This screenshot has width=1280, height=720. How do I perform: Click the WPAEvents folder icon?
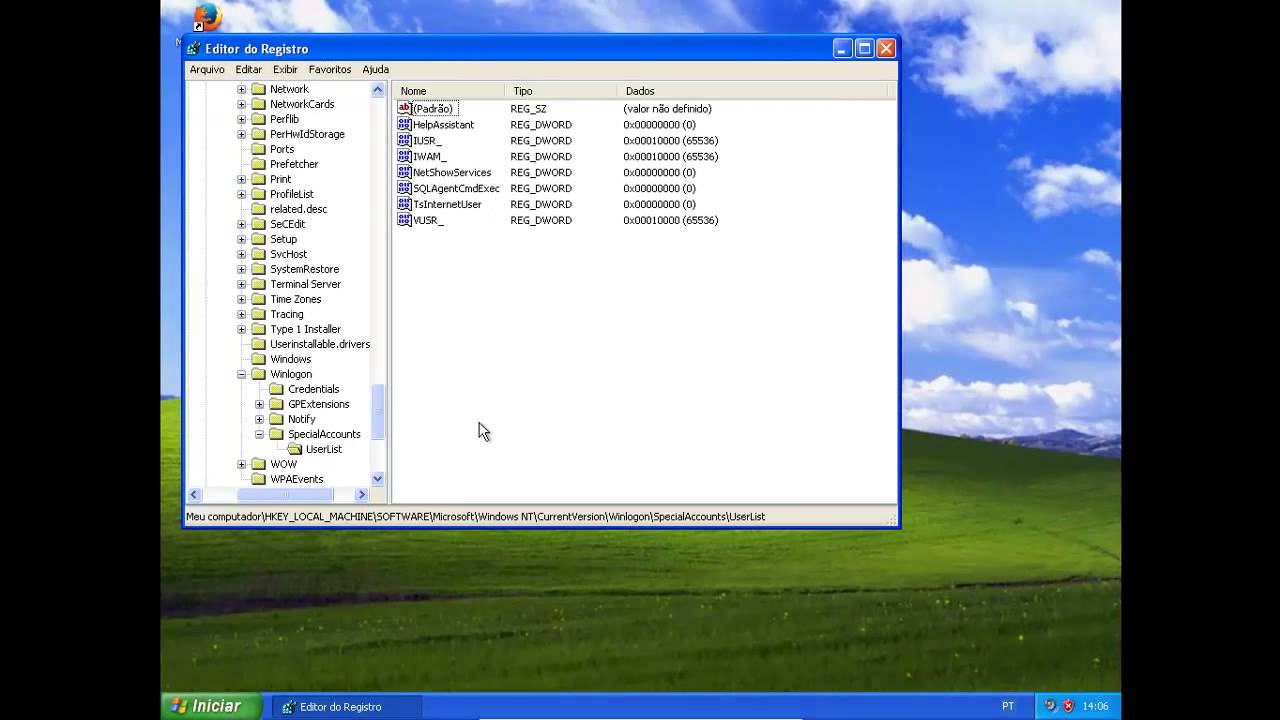click(x=258, y=479)
